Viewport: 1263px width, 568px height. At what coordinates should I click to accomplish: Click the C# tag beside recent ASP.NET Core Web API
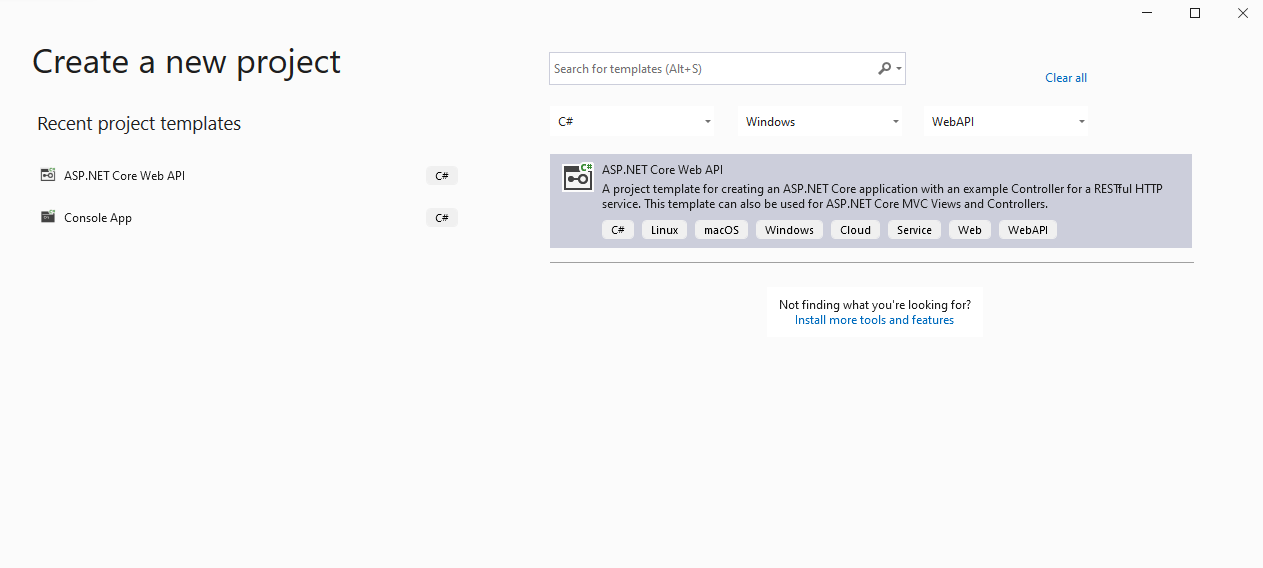point(442,176)
